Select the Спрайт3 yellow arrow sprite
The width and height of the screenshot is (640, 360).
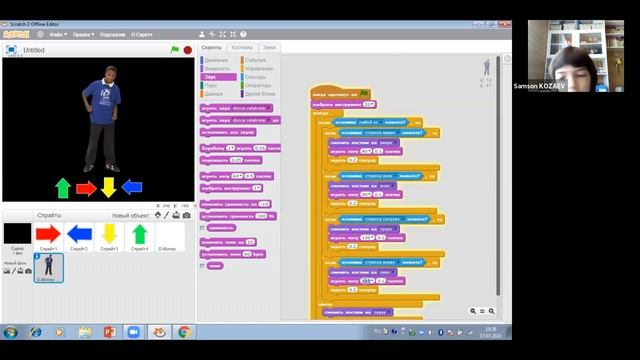(x=109, y=236)
